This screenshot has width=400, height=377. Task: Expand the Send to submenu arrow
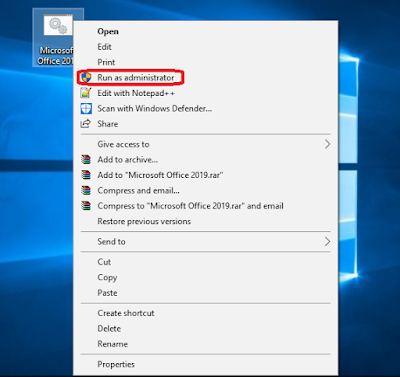pos(327,241)
